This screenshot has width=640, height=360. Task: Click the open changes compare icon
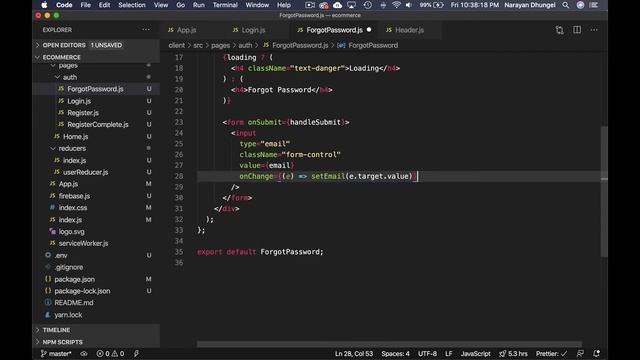(559, 30)
